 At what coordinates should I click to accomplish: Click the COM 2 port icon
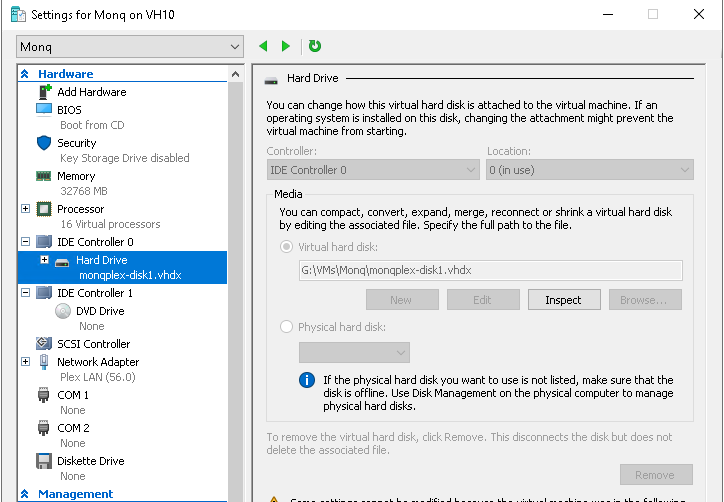(x=43, y=428)
